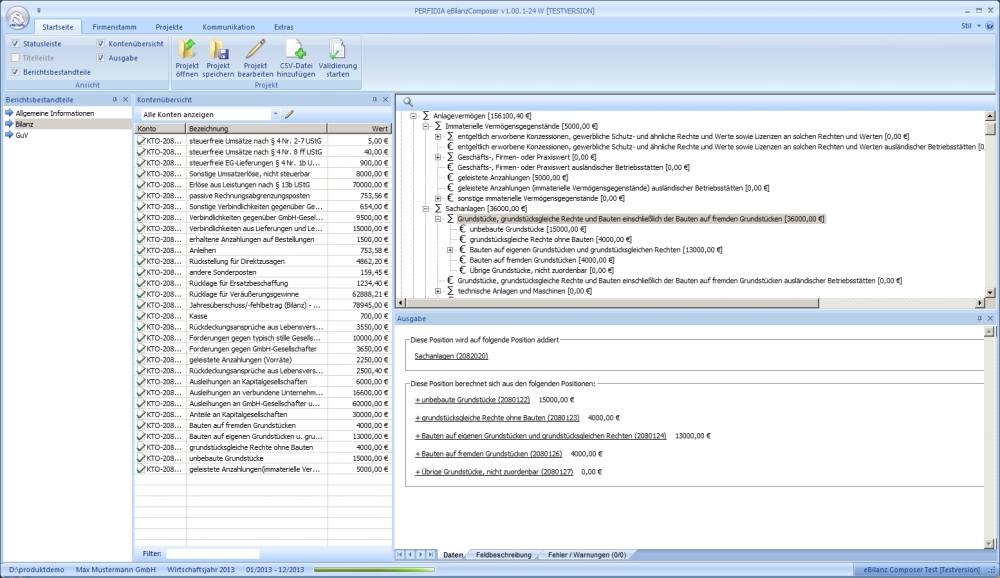This screenshot has width=1000, height=578.
Task: Open Übrige Grundstücke, nicht zuordenbar (2080127) link
Action: coord(494,471)
